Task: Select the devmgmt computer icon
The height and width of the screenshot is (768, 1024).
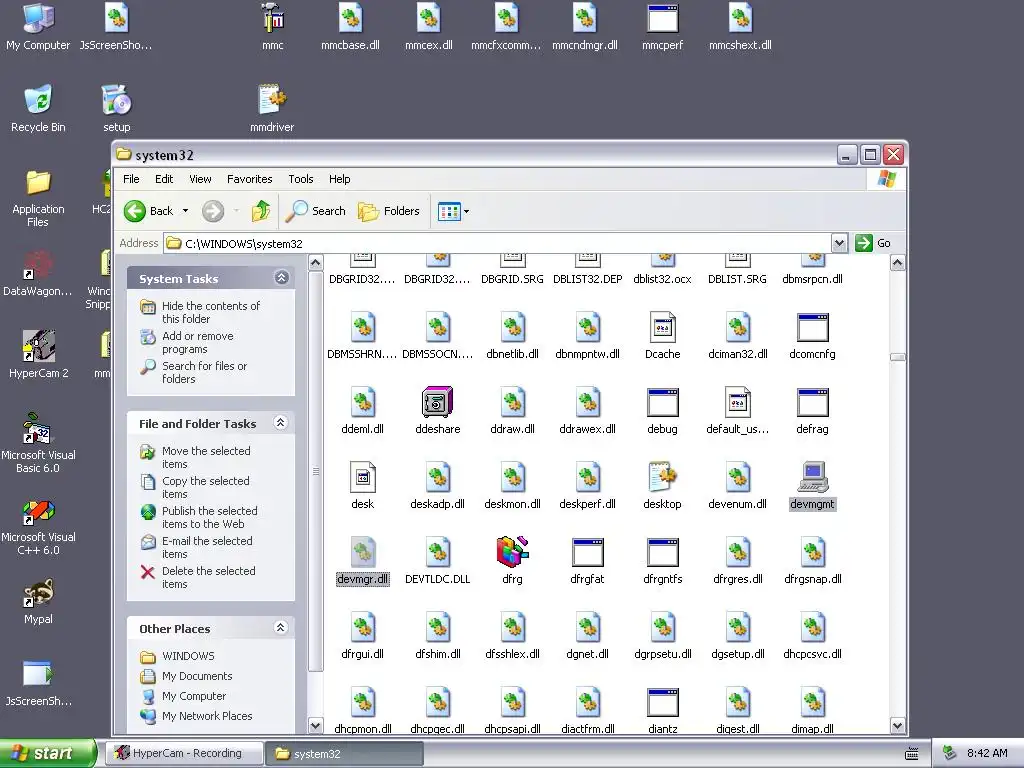Action: tap(812, 477)
